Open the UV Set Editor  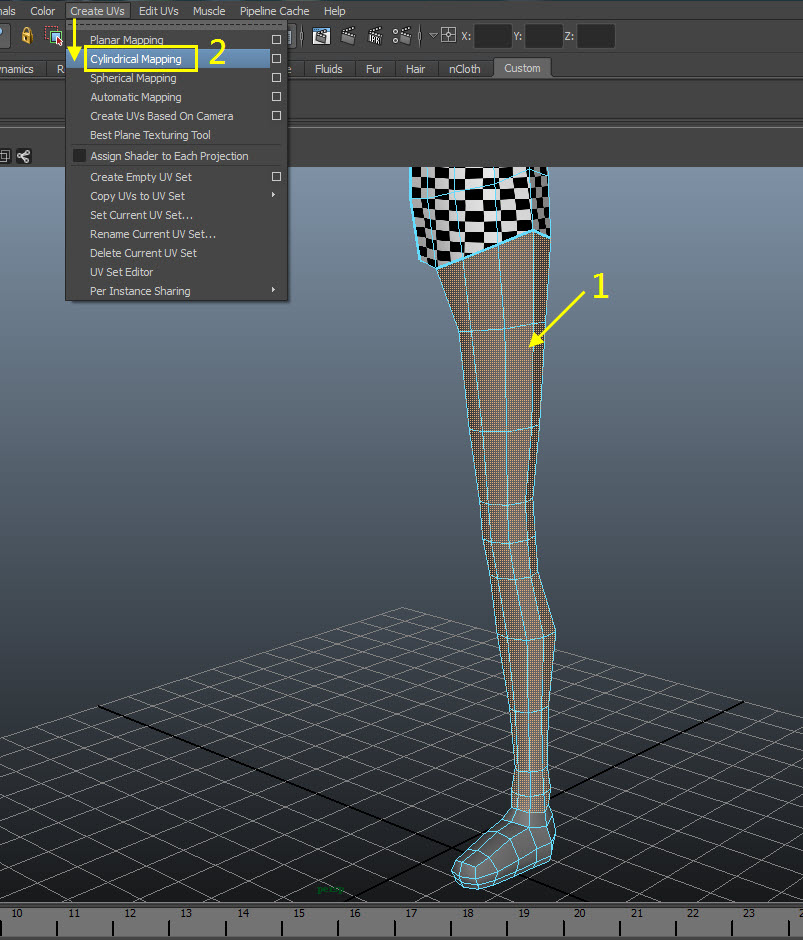pos(121,272)
